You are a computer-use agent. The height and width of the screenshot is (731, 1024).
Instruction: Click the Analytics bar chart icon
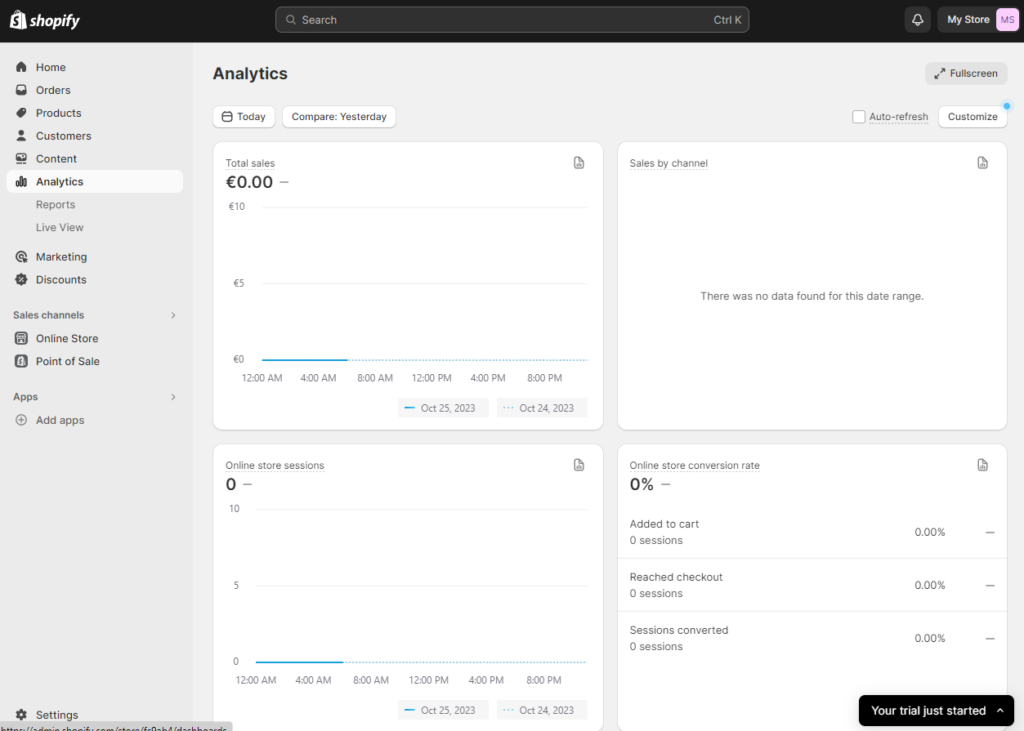point(21,181)
